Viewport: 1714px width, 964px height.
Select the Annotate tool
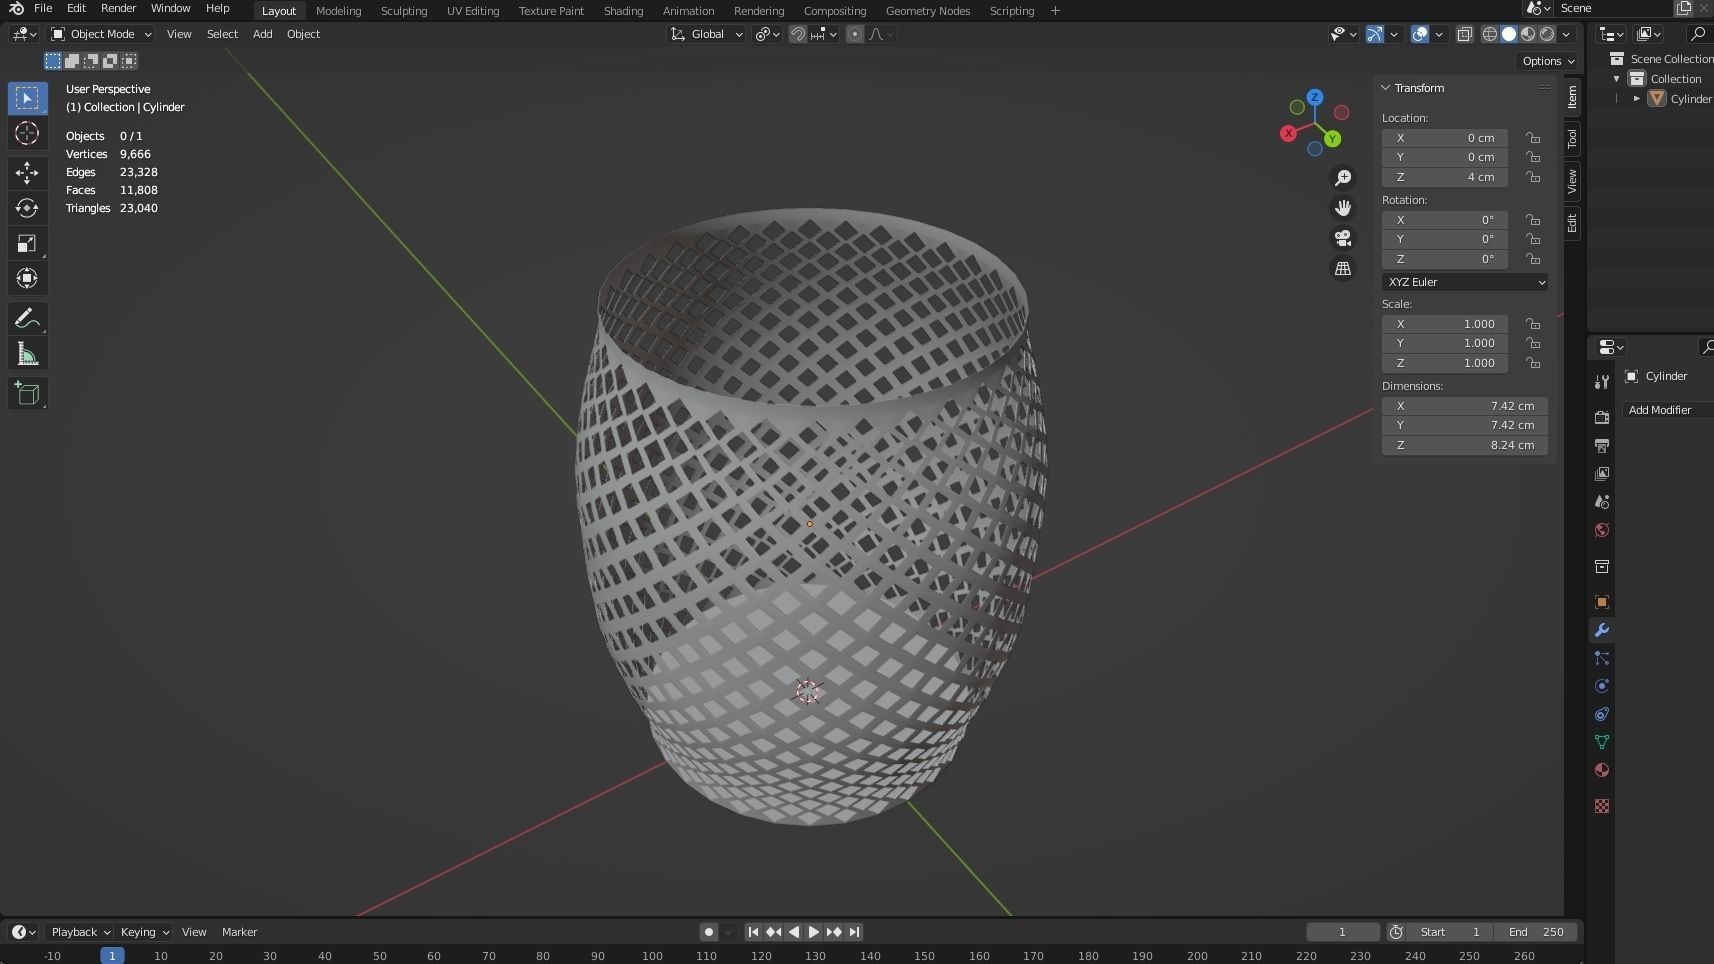[x=27, y=319]
